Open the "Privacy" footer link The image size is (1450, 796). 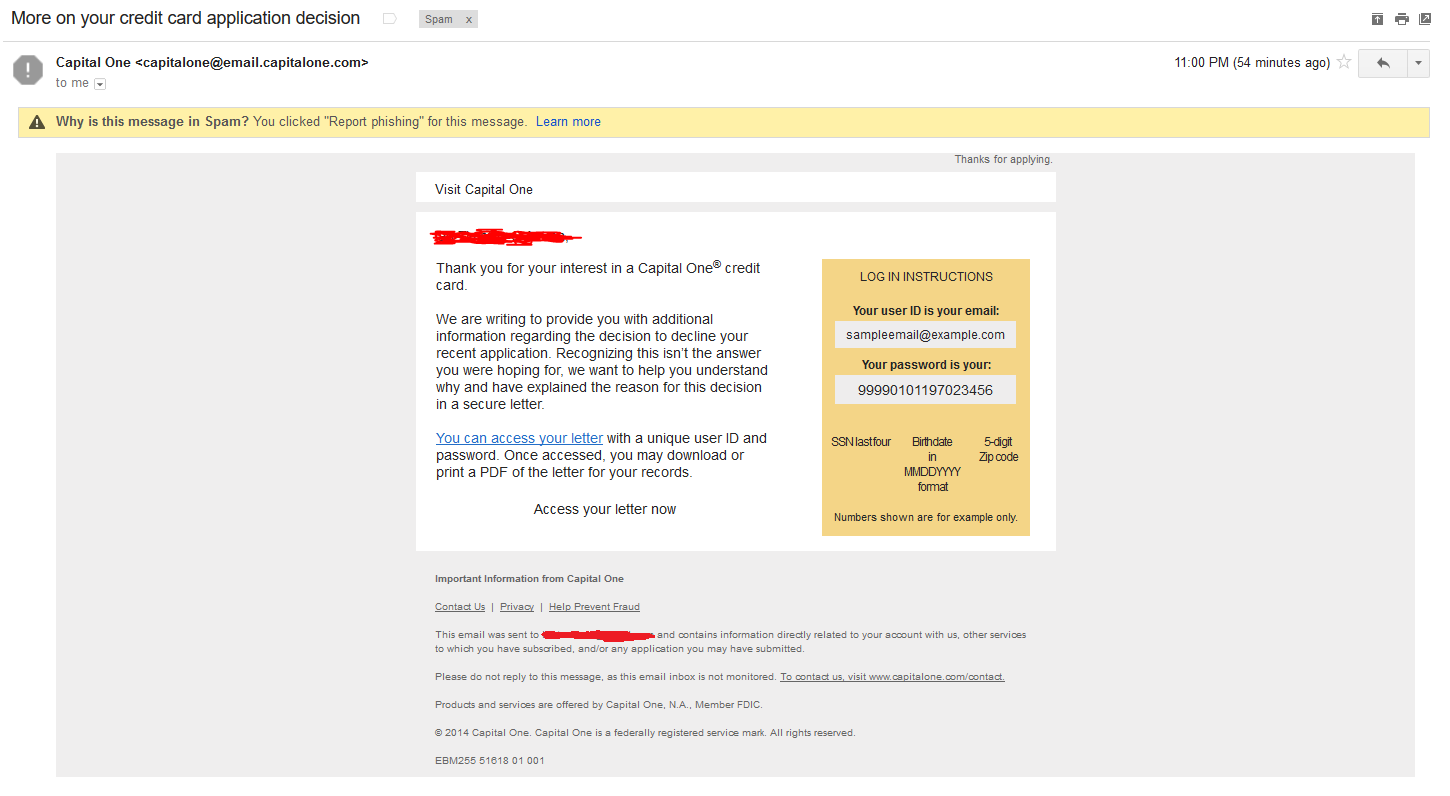(x=517, y=607)
